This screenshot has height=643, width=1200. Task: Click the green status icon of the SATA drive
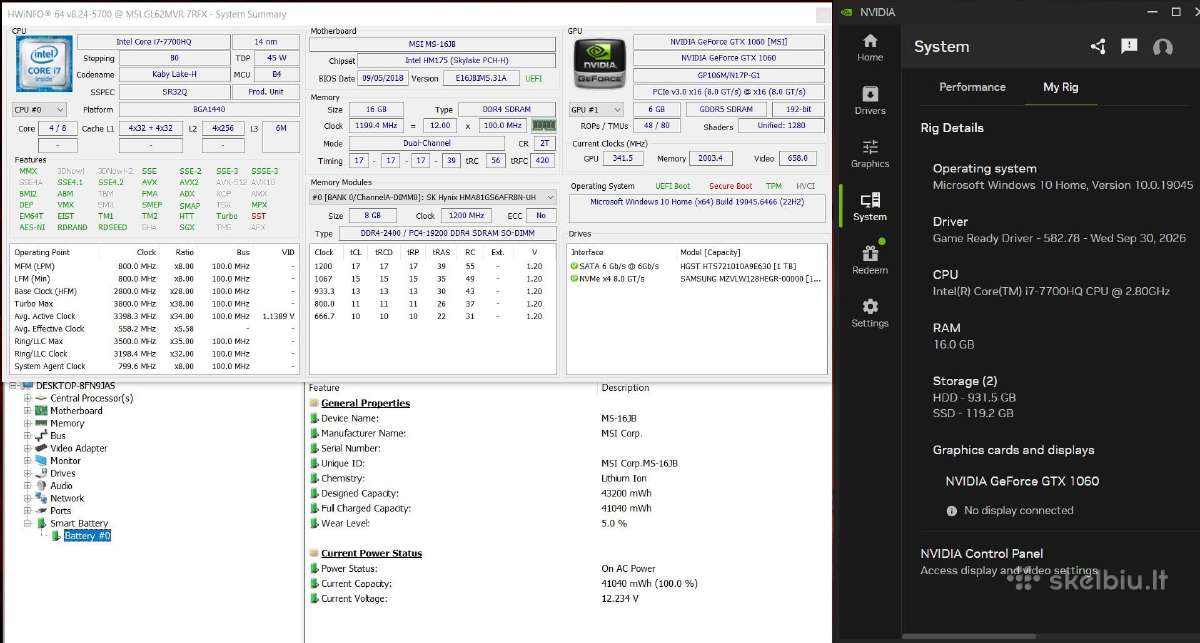tap(574, 266)
